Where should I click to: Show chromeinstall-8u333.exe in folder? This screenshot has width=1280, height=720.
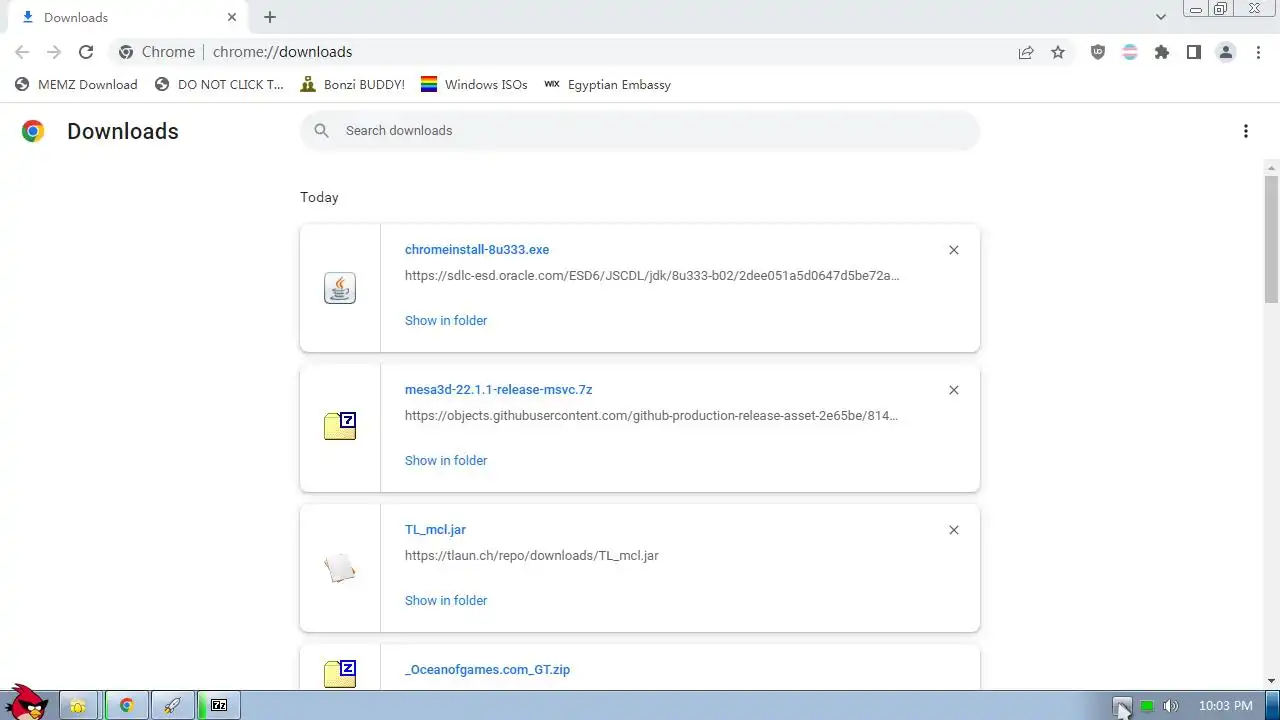(446, 321)
